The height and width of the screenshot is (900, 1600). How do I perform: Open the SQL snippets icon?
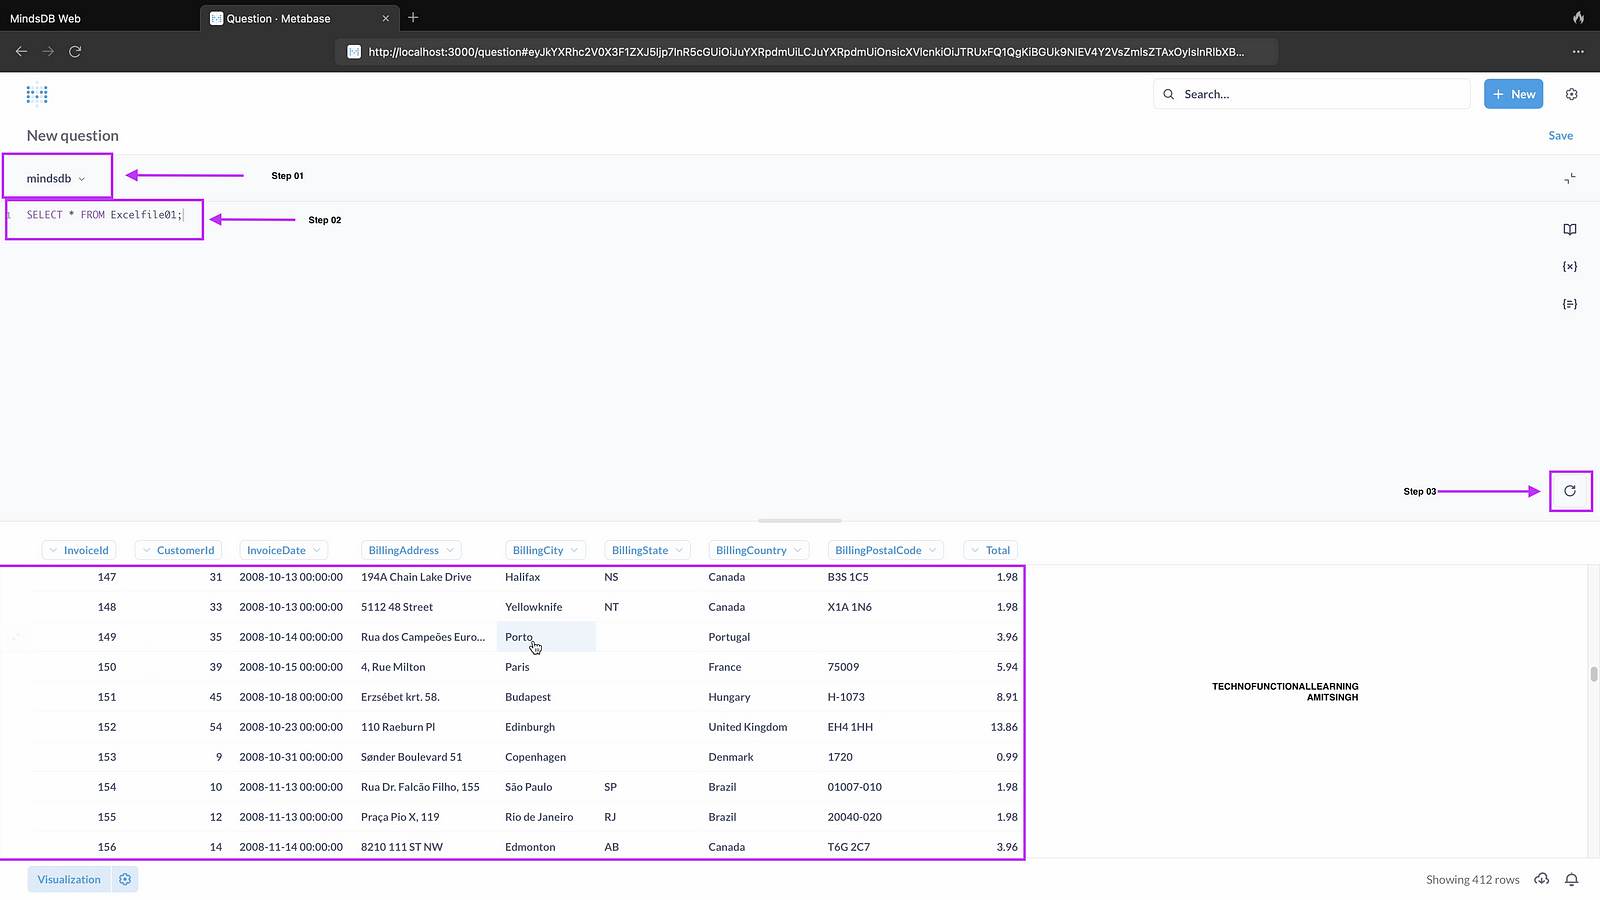[x=1569, y=304]
